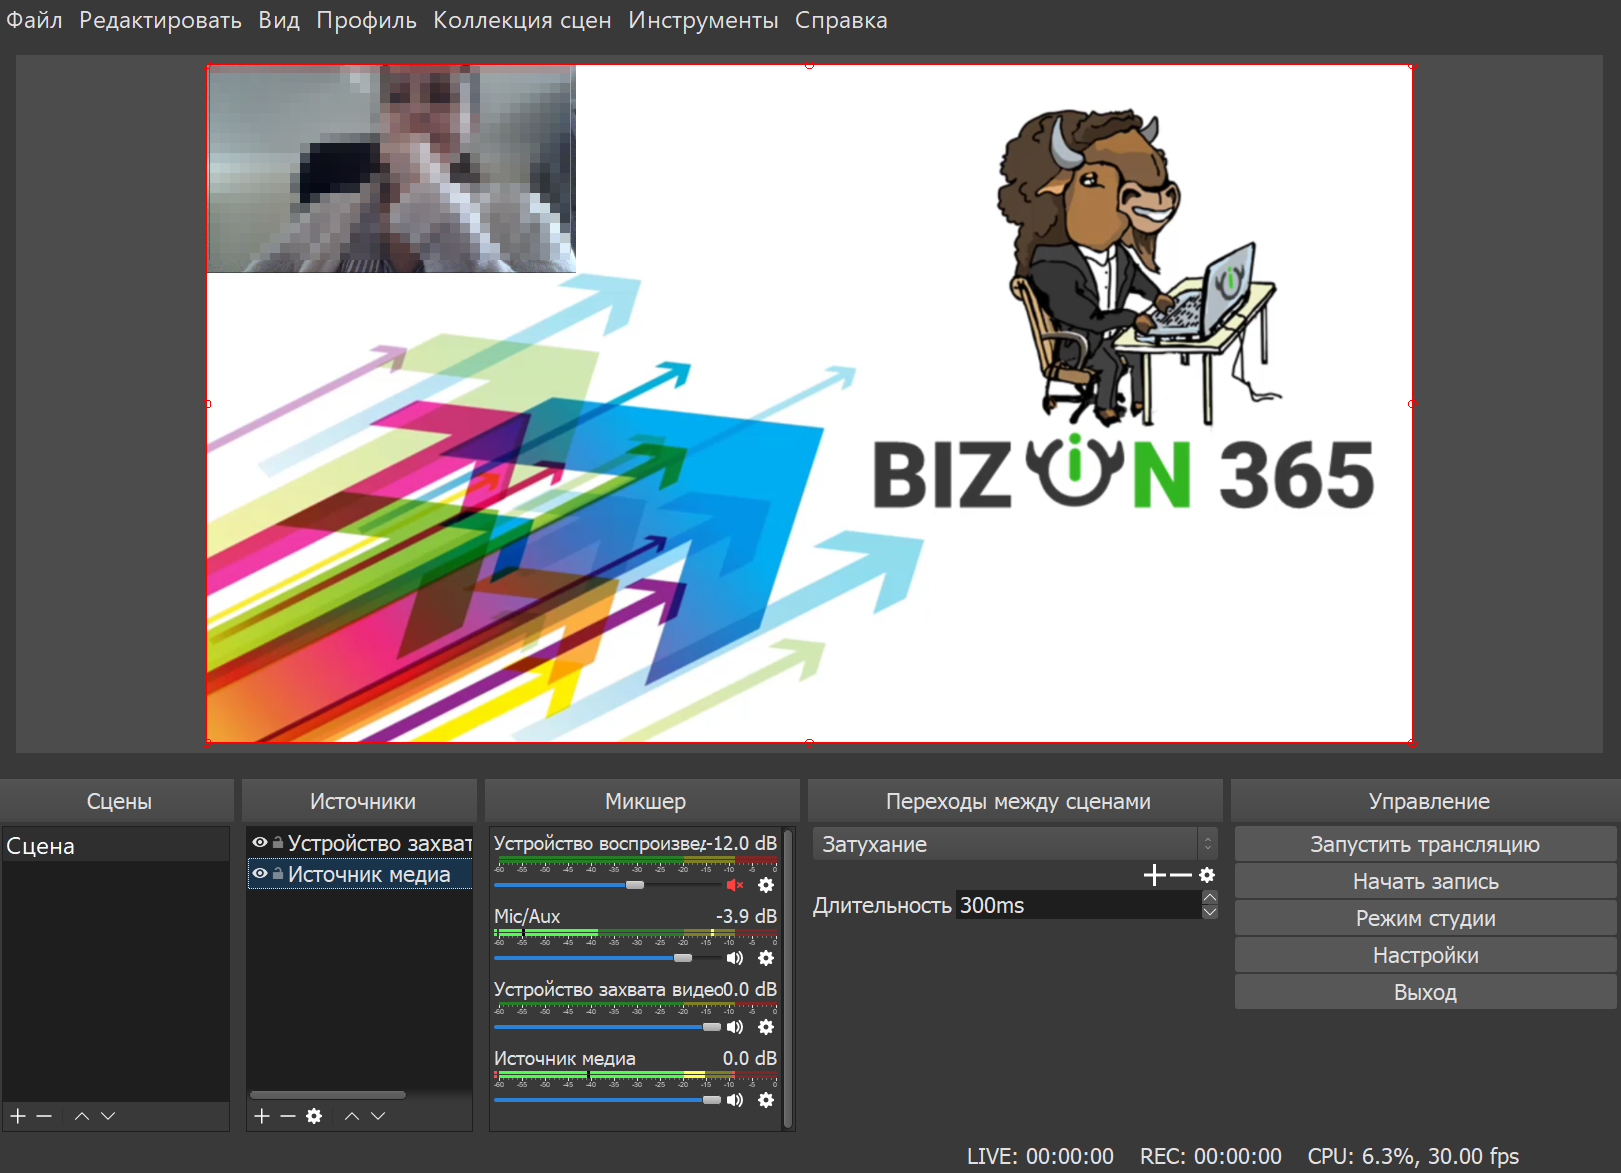Image resolution: width=1621 pixels, height=1173 pixels.
Task: Open the 'Коллекция сцен' menu
Action: pyautogui.click(x=521, y=20)
